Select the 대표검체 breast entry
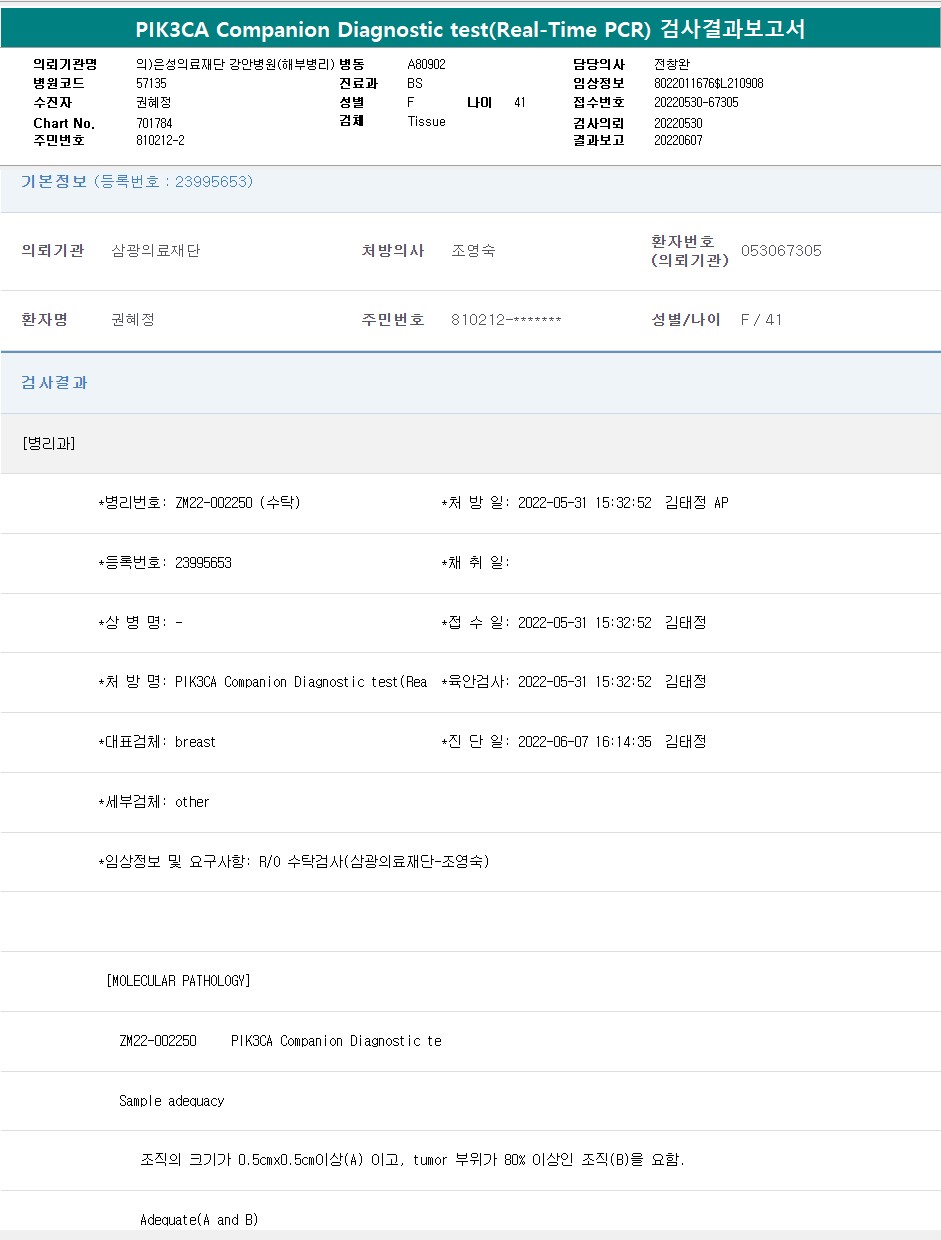 point(157,742)
